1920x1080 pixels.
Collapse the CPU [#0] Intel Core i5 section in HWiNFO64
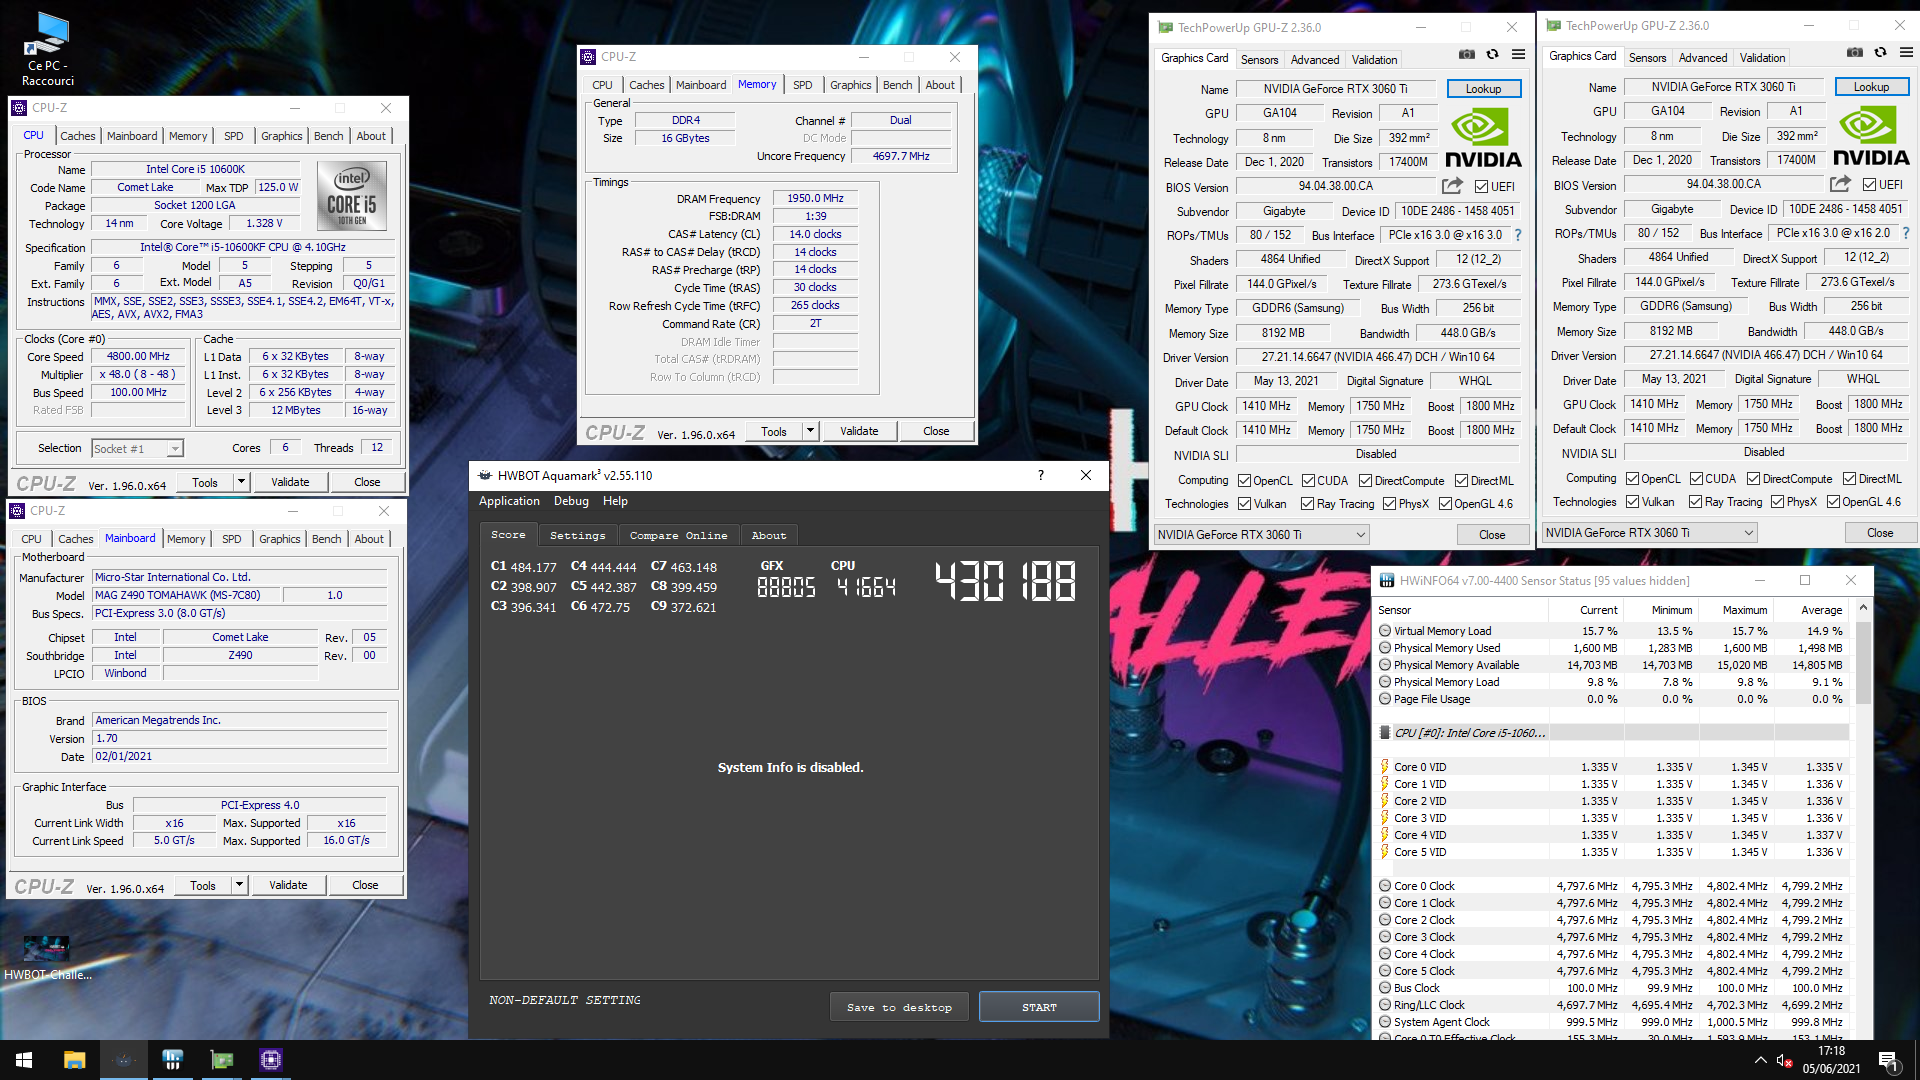pyautogui.click(x=1385, y=733)
